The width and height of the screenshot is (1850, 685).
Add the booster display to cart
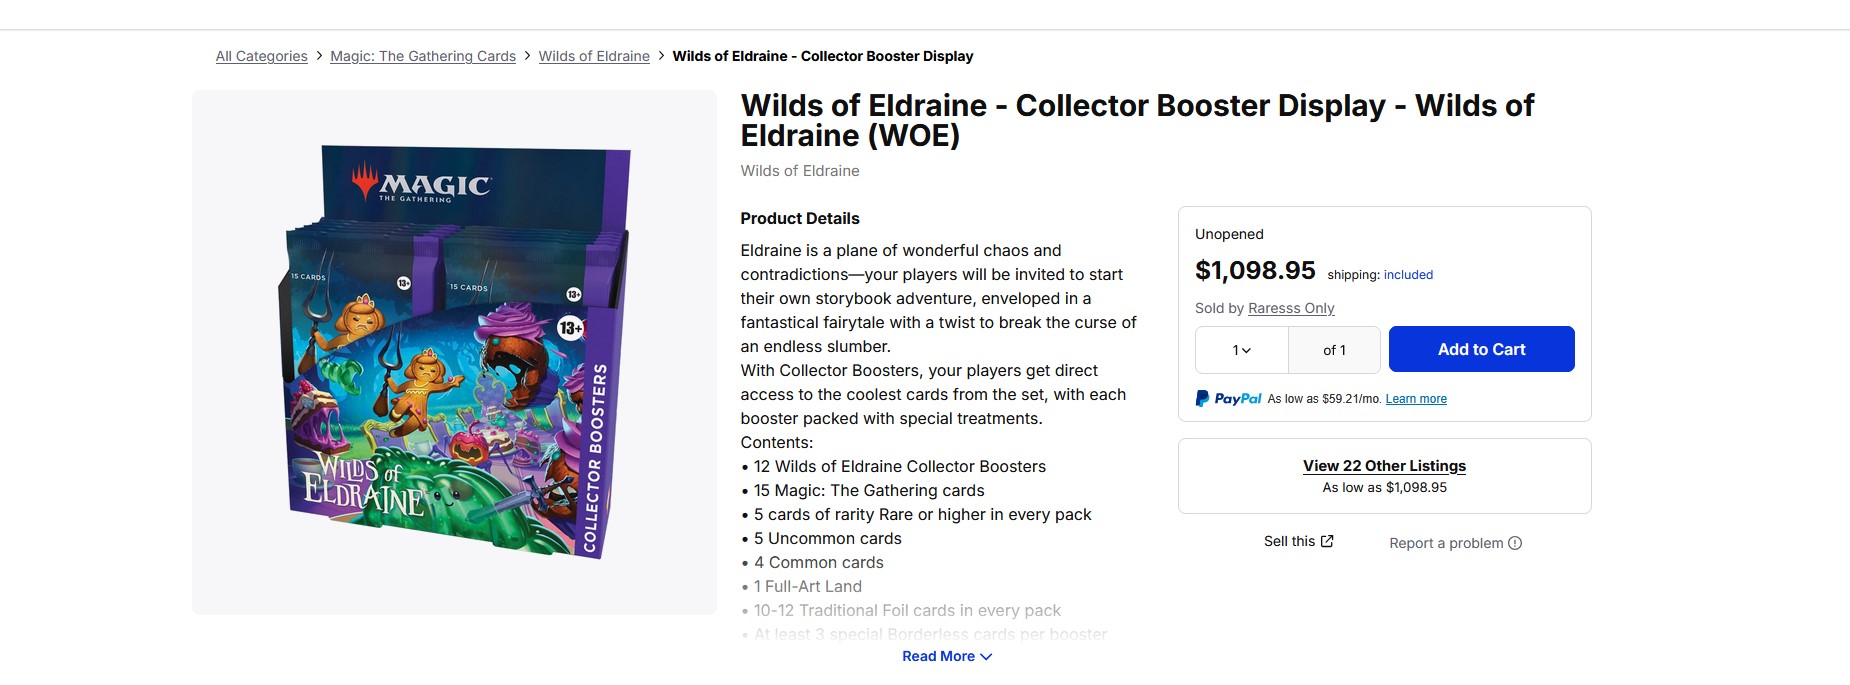pos(1481,349)
